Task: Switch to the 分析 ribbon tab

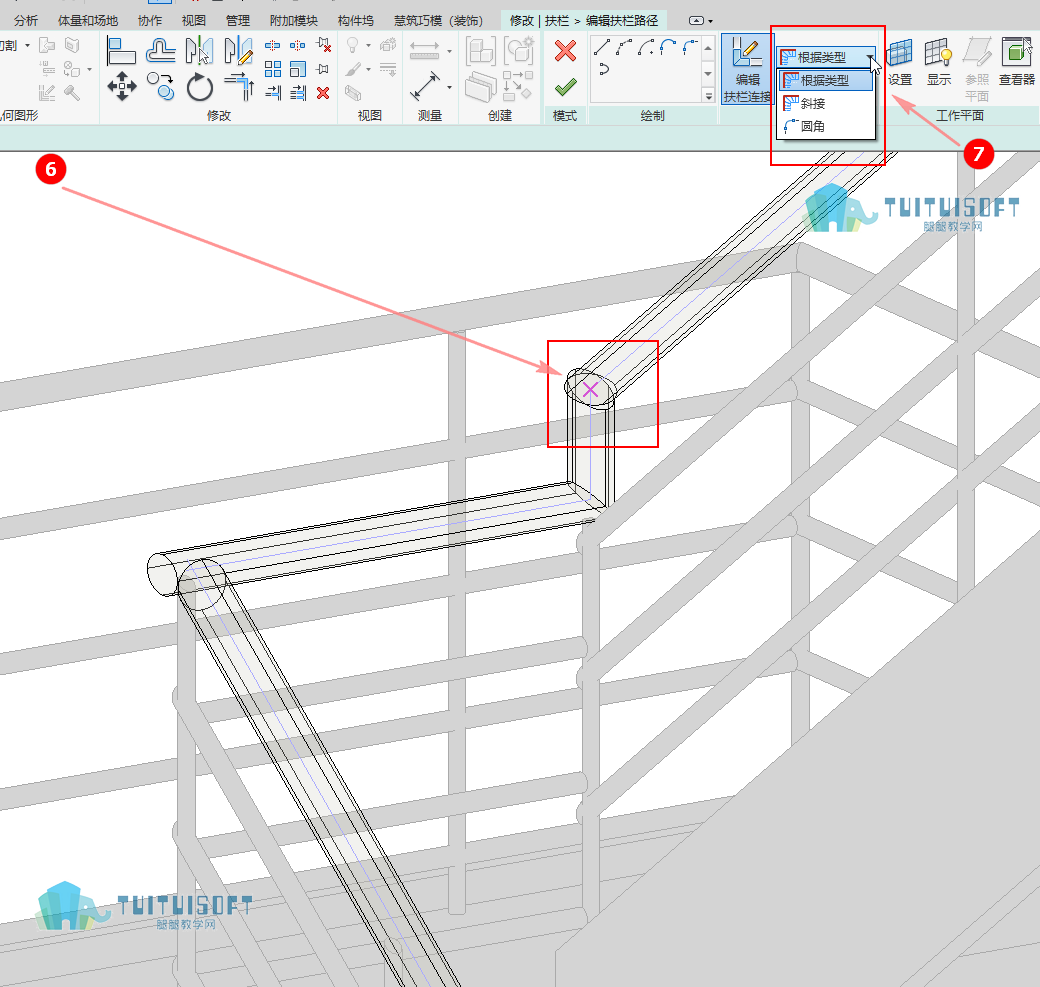Action: 26,21
